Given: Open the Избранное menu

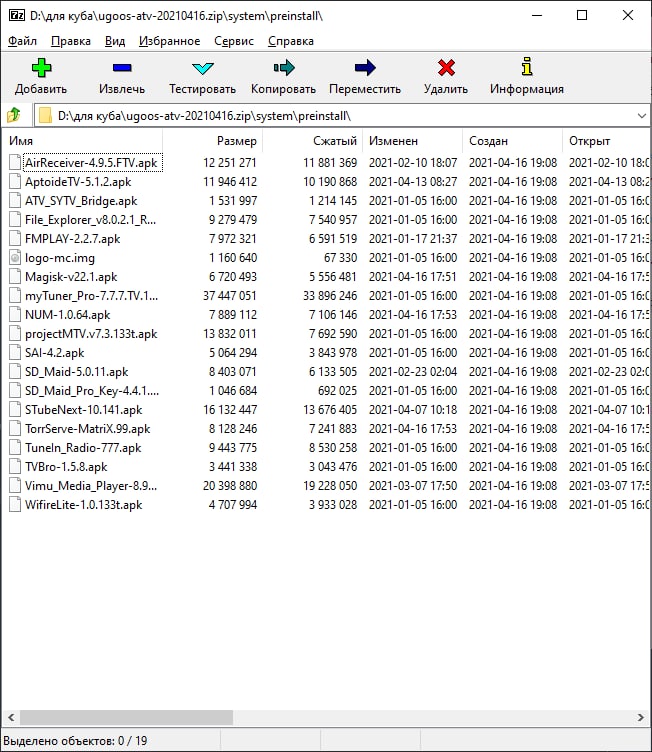Looking at the screenshot, I should click(x=170, y=41).
